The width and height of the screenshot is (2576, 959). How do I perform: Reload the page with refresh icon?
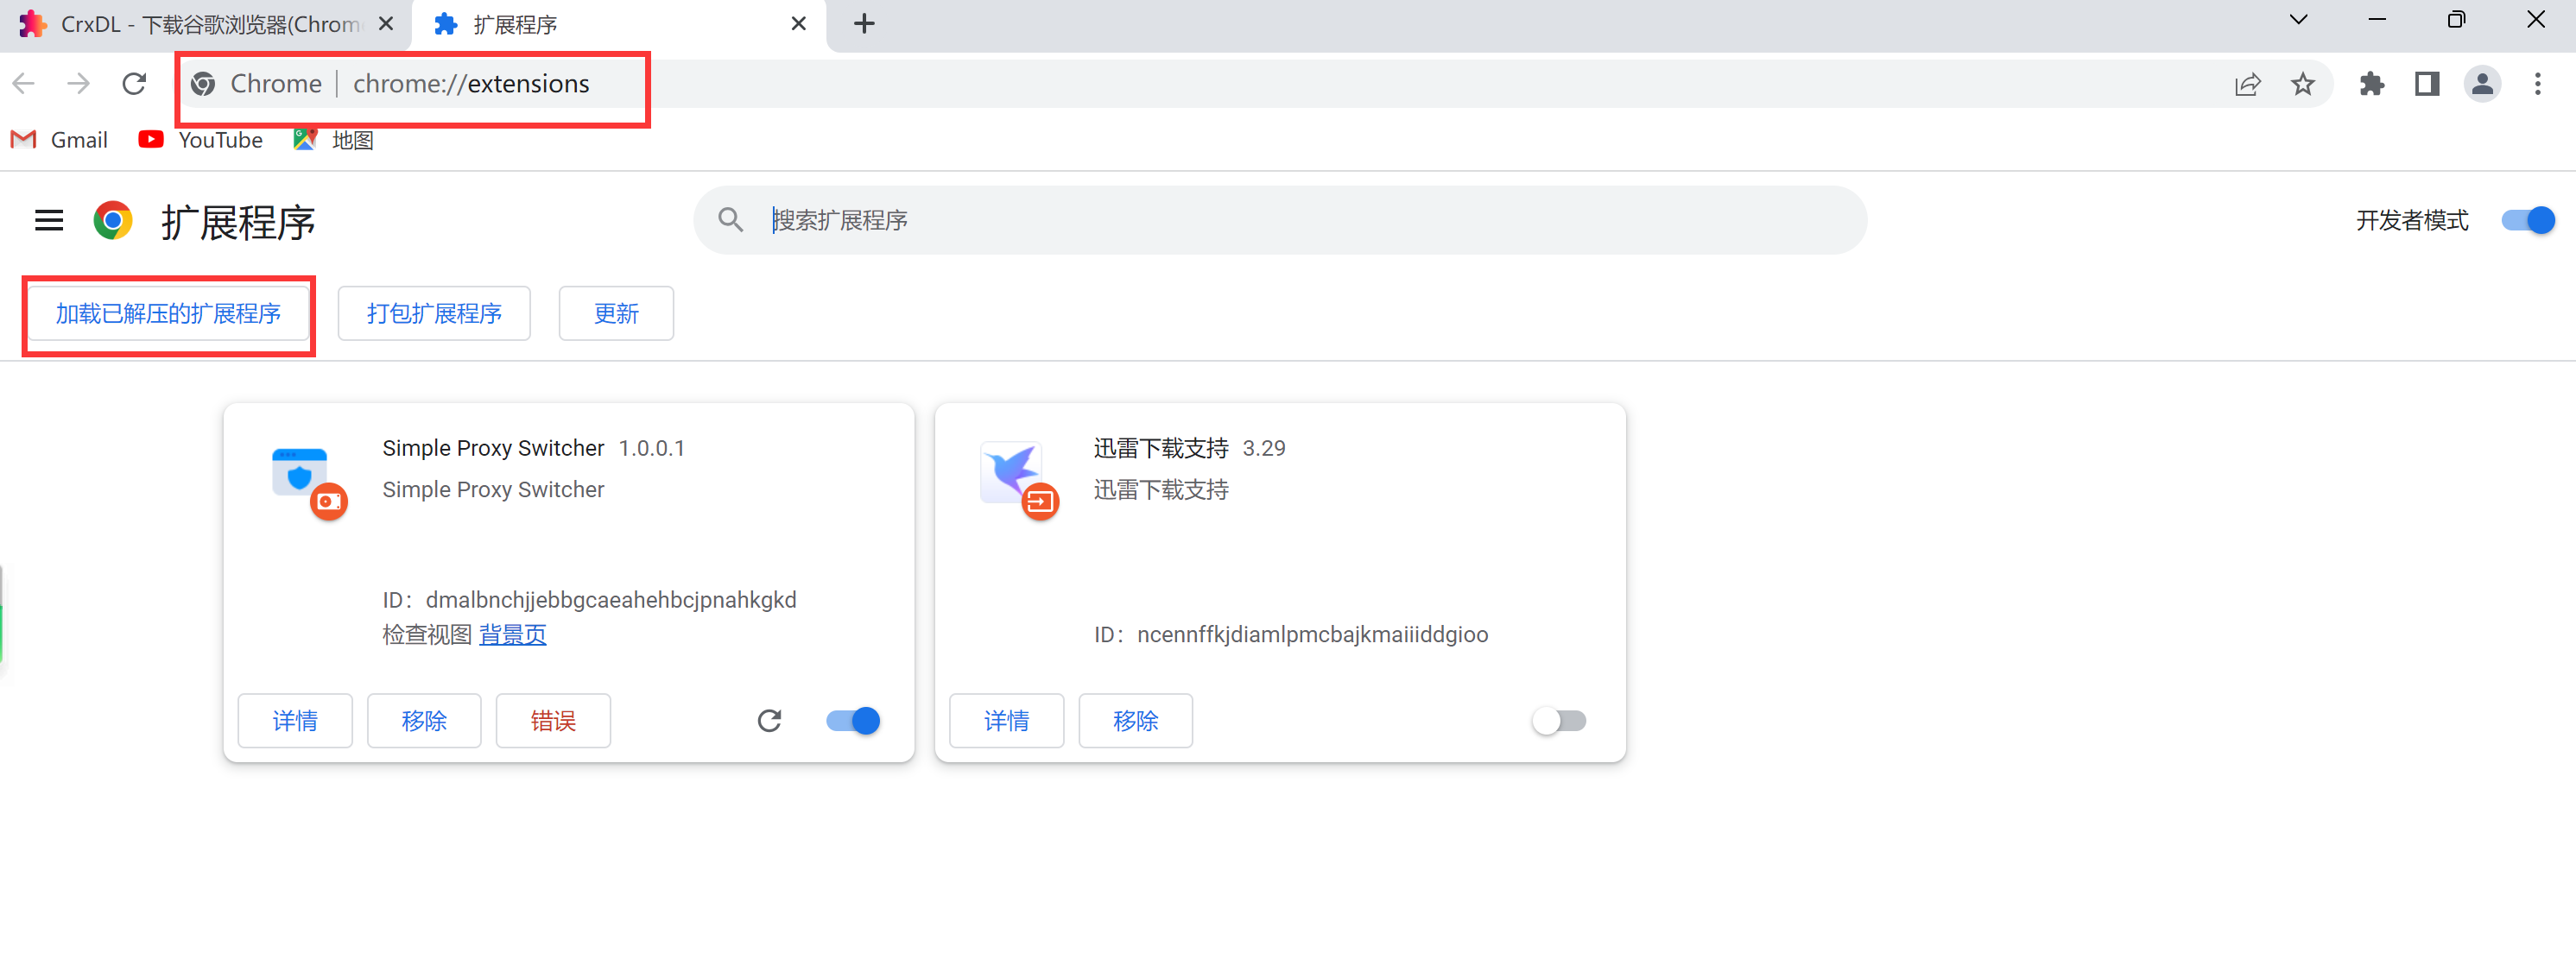(134, 84)
